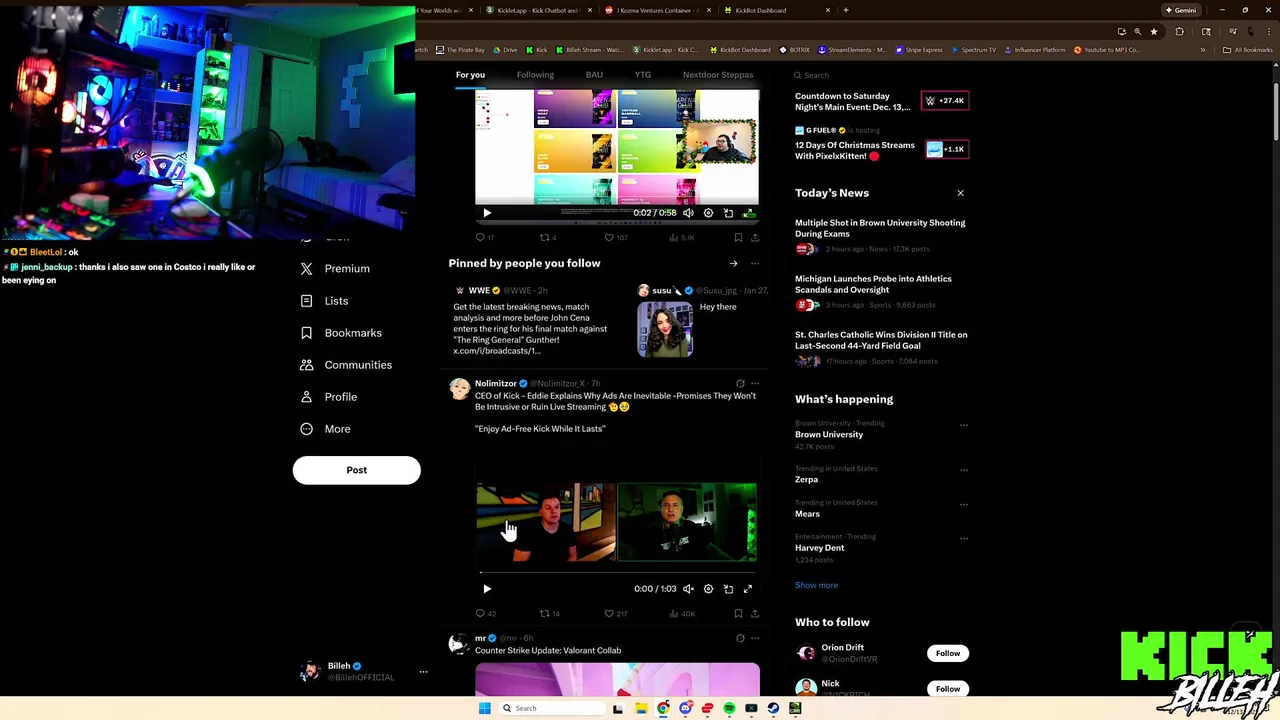Open susu's pinned photo thumbnail
Viewport: 1280px width, 720px height.
pos(665,330)
